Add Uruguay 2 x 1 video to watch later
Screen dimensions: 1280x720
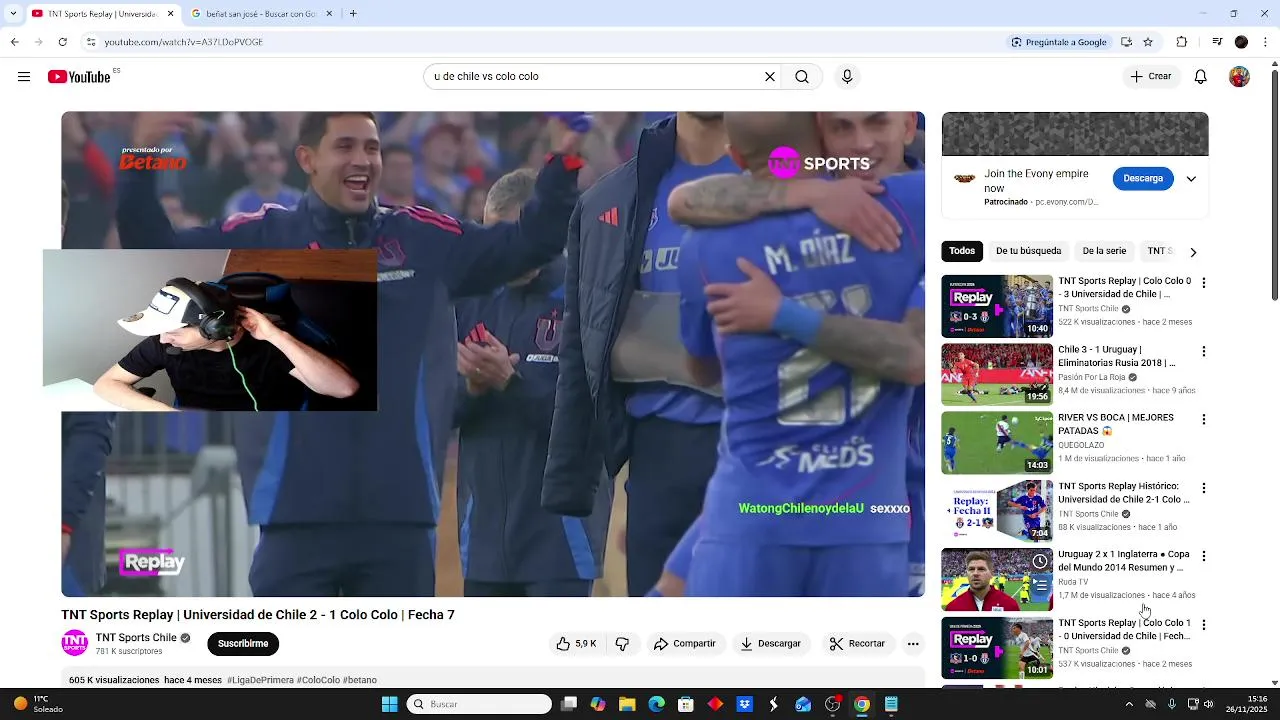[x=1040, y=561]
